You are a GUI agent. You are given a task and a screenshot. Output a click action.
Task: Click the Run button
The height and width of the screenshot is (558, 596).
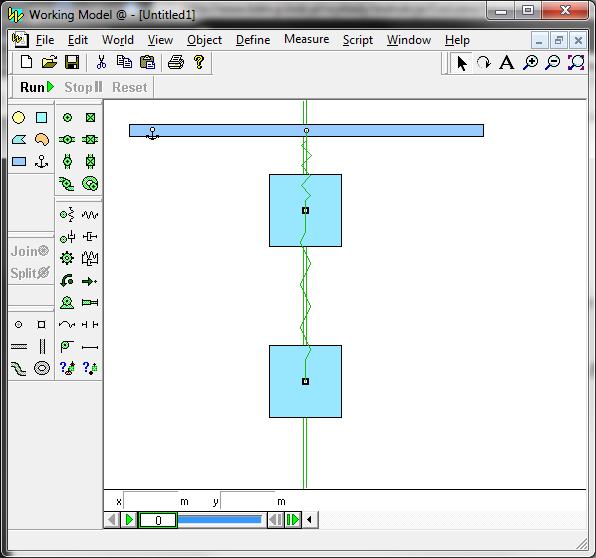click(x=37, y=87)
